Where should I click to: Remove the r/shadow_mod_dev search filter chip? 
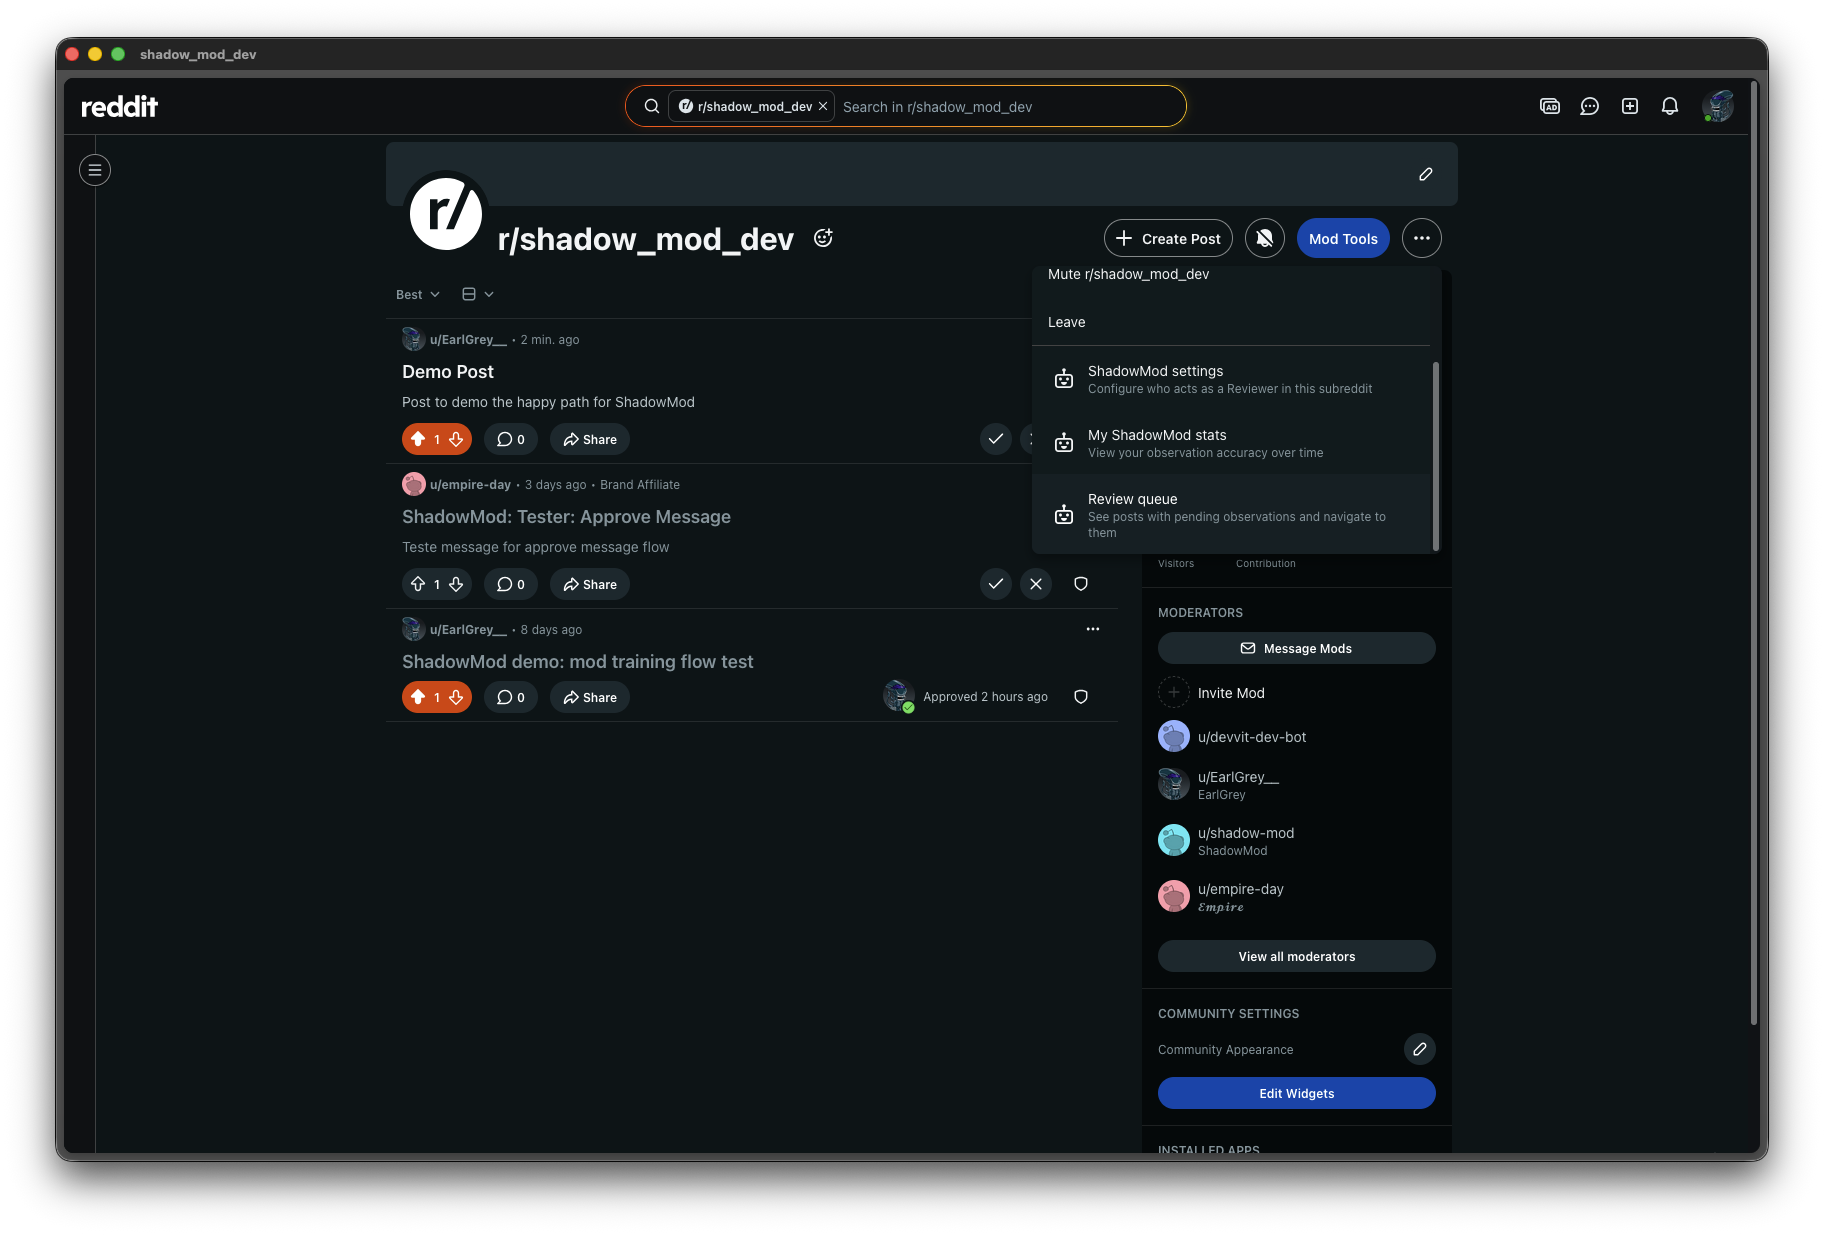pyautogui.click(x=823, y=106)
